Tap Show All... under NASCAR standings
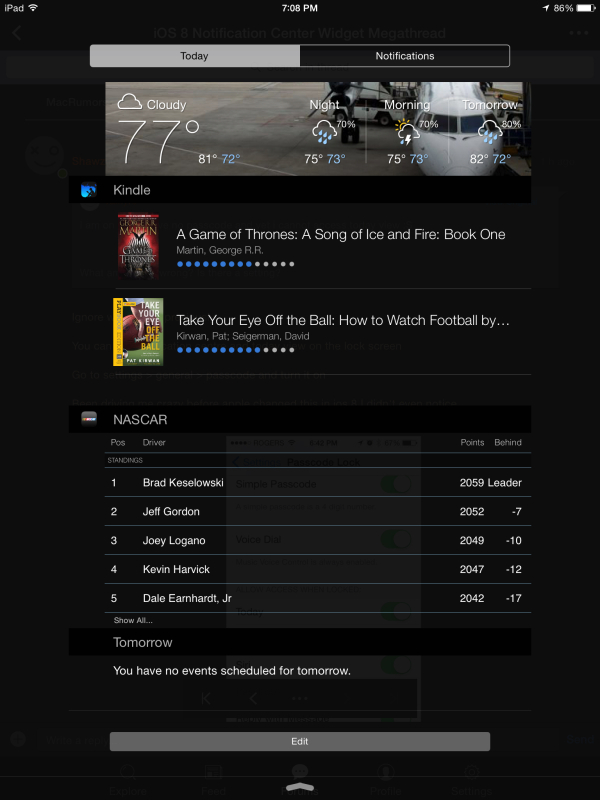The image size is (600, 800). [x=133, y=620]
